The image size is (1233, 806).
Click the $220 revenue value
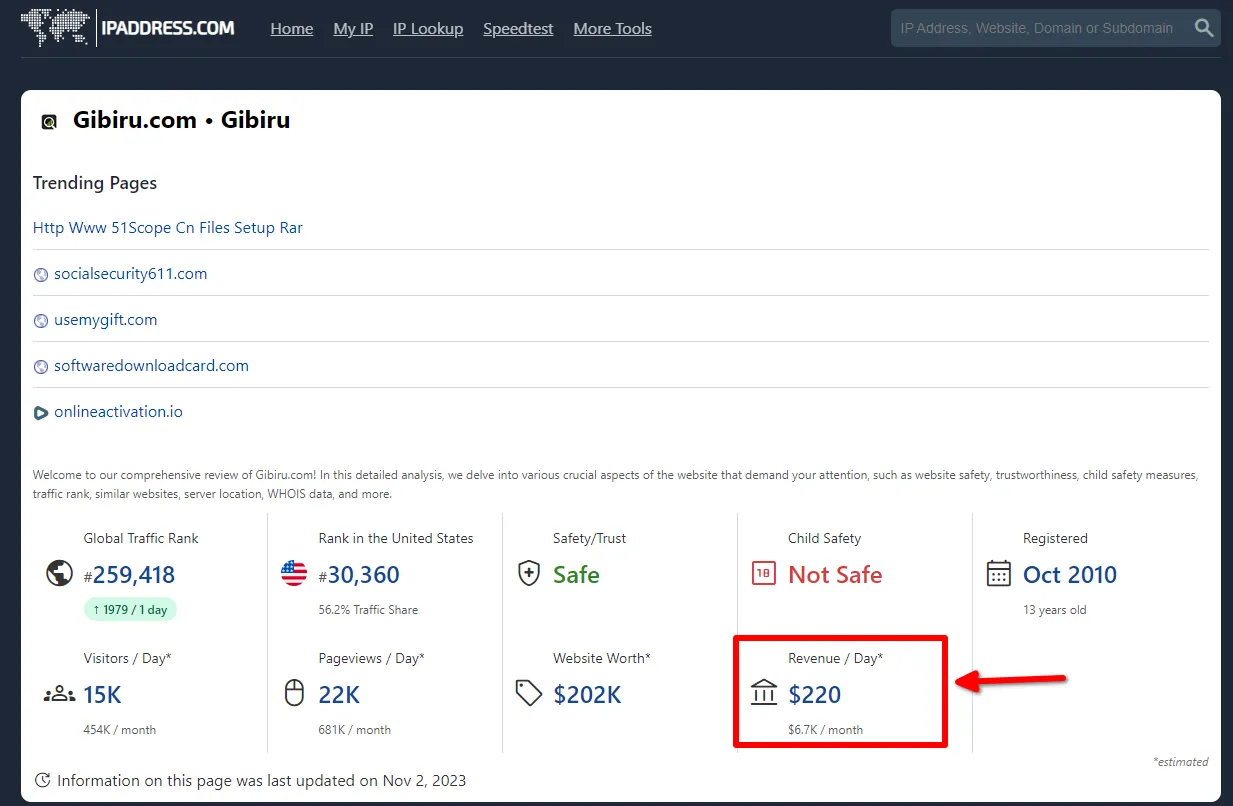[815, 695]
